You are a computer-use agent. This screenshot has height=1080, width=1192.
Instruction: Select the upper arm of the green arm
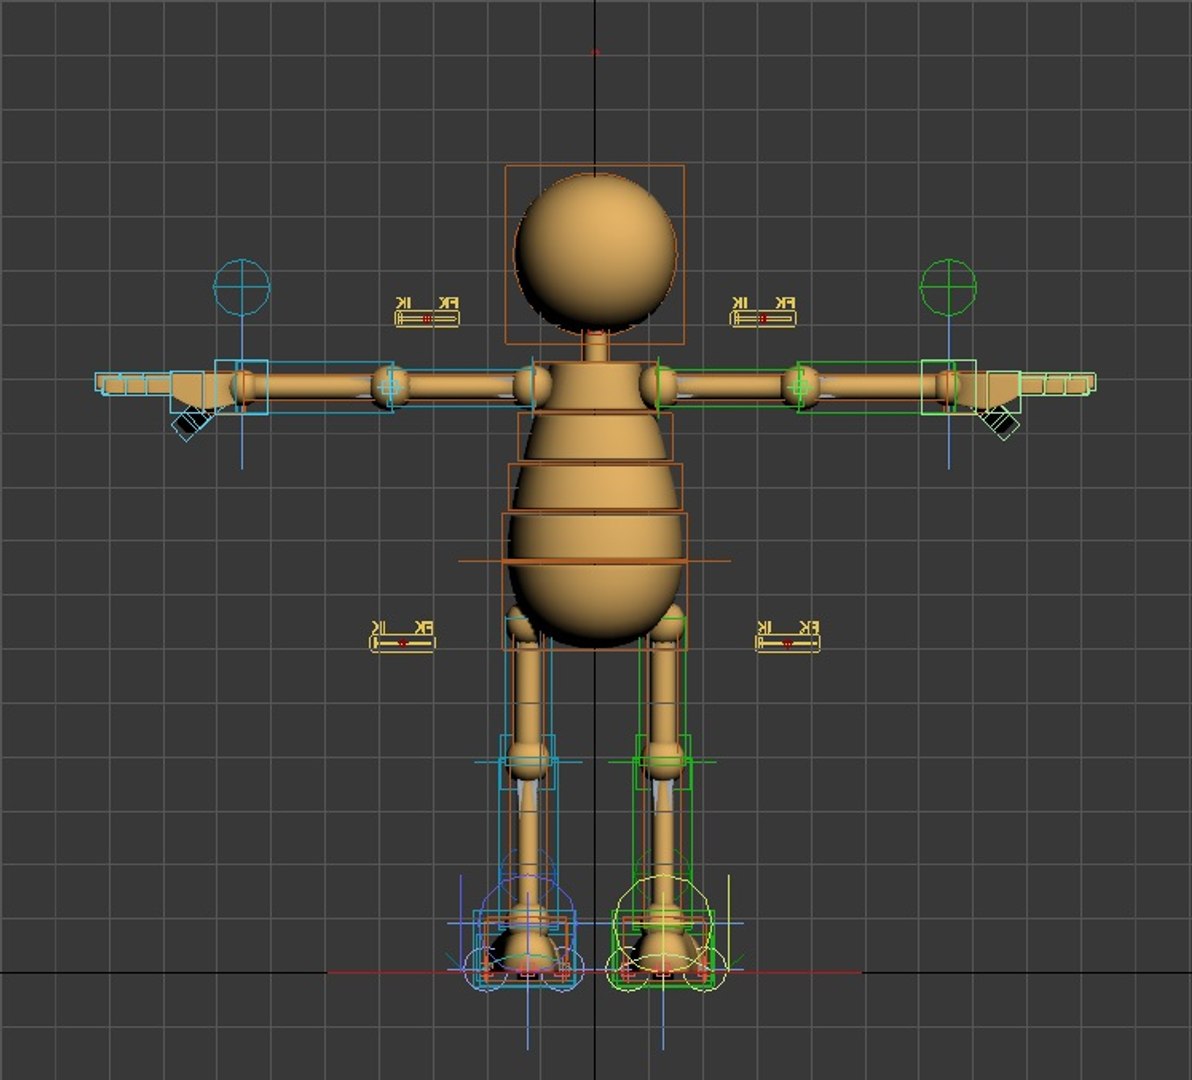(730, 386)
